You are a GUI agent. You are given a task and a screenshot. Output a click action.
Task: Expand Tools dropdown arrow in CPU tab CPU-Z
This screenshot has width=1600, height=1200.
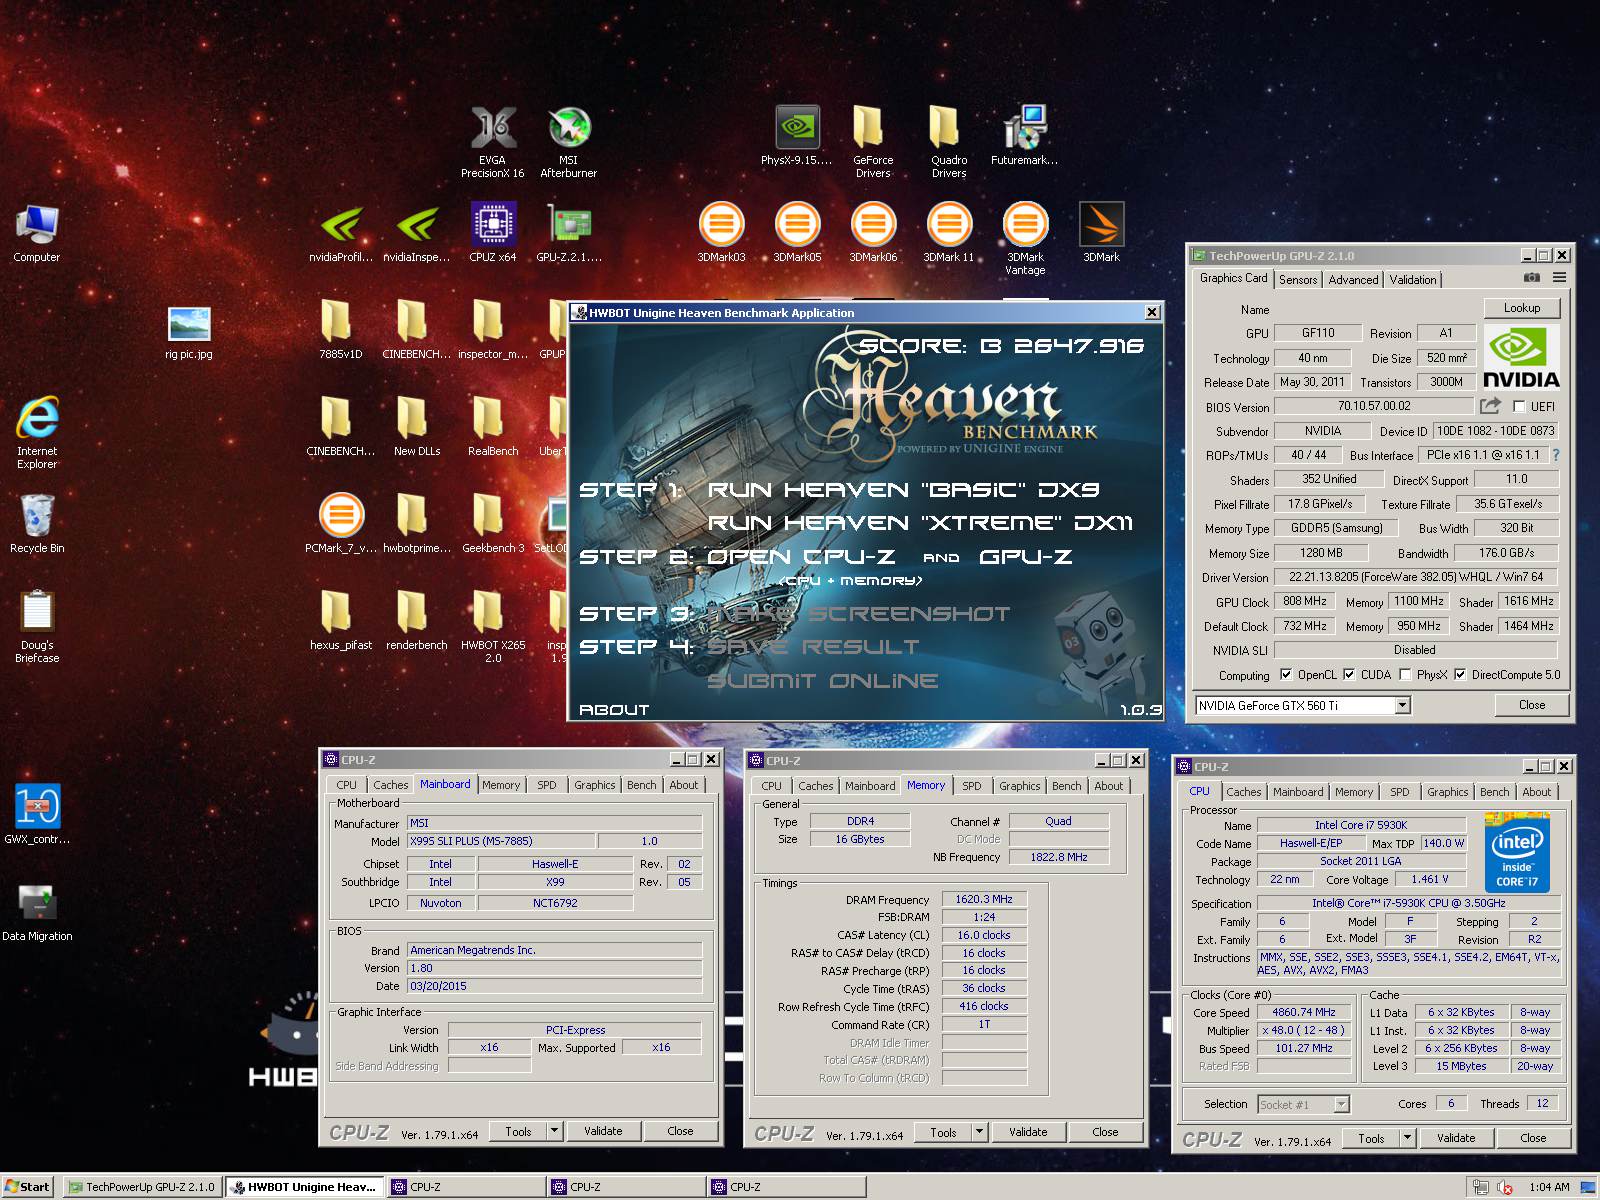(1407, 1138)
